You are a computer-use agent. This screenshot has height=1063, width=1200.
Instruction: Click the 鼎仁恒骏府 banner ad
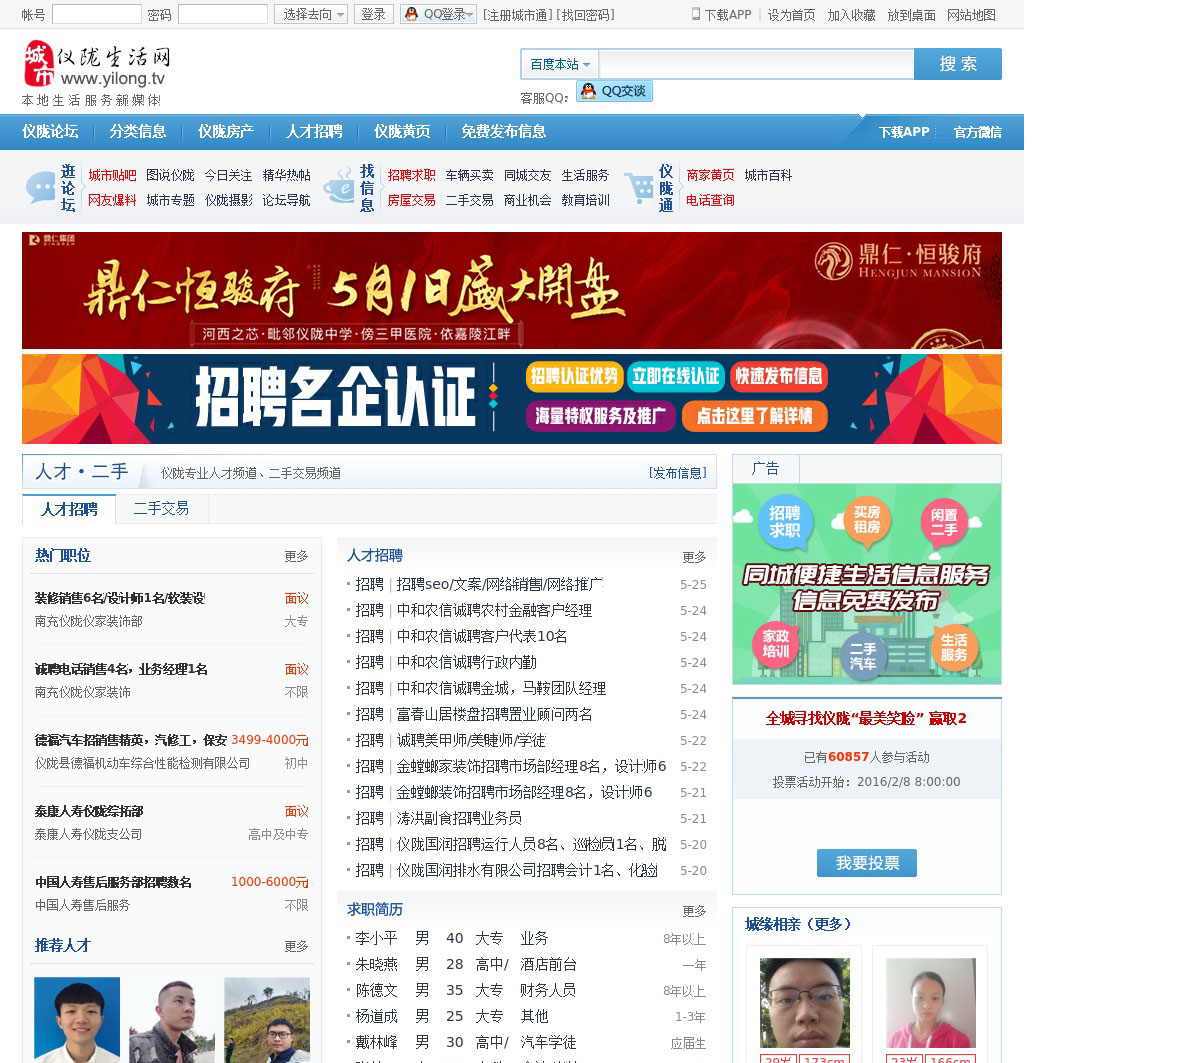coord(512,290)
